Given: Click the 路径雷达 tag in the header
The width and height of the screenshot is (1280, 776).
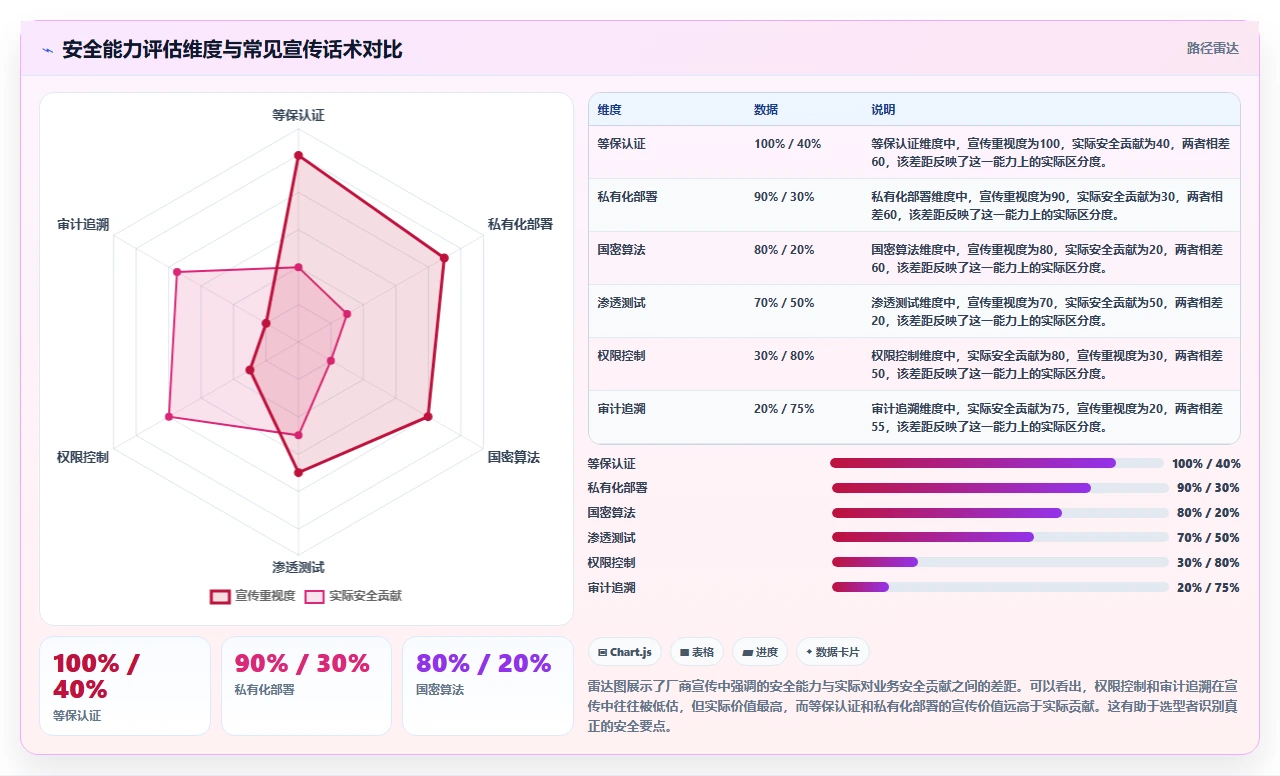Looking at the screenshot, I should (1213, 48).
